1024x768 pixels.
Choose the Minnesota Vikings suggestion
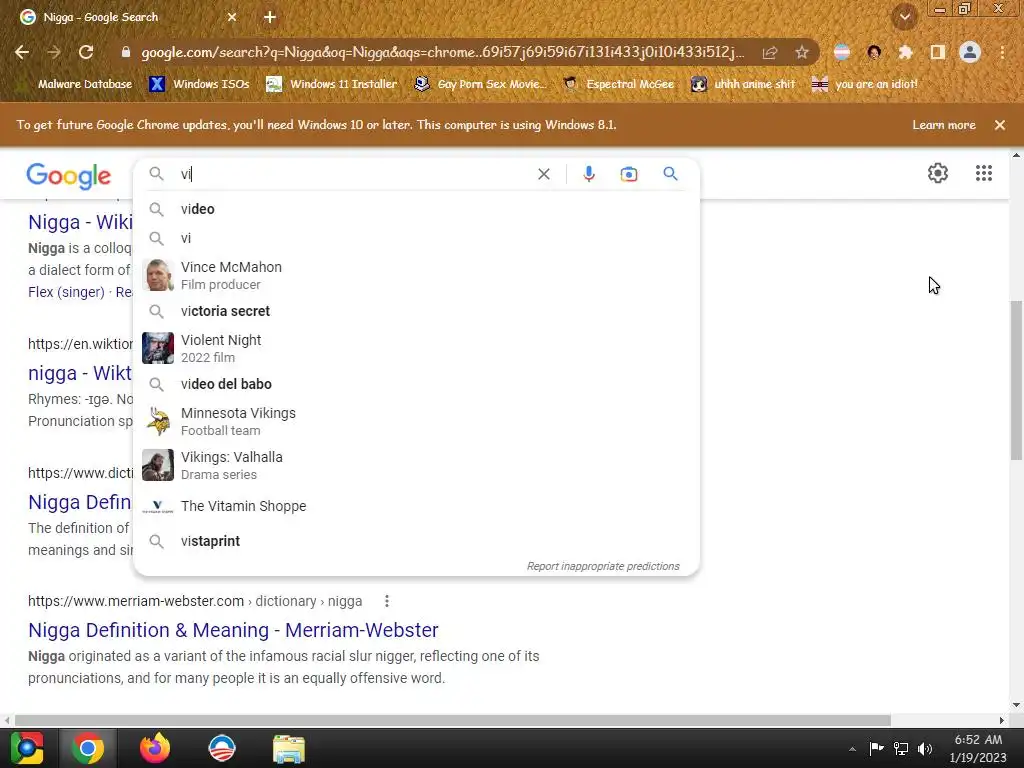[416, 421]
